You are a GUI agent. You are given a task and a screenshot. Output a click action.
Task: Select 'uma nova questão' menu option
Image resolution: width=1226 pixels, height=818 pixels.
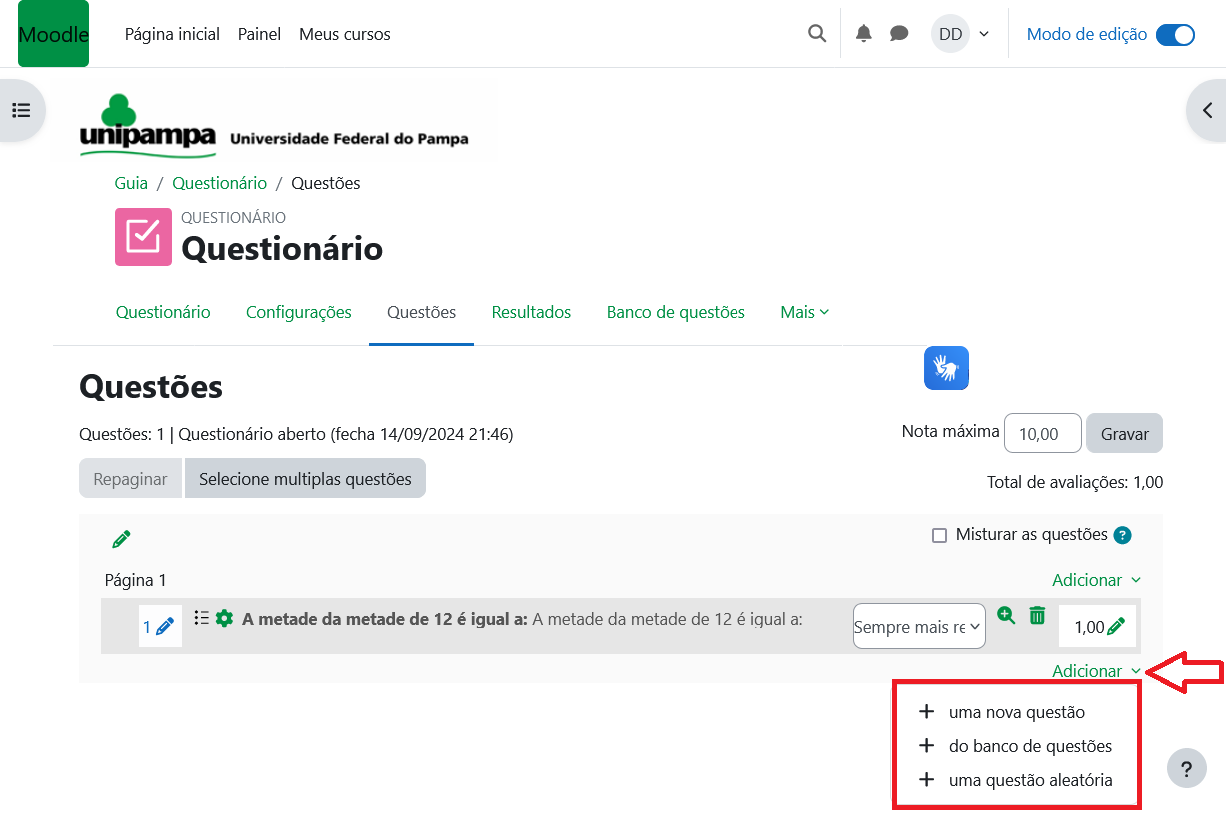pyautogui.click(x=1016, y=712)
